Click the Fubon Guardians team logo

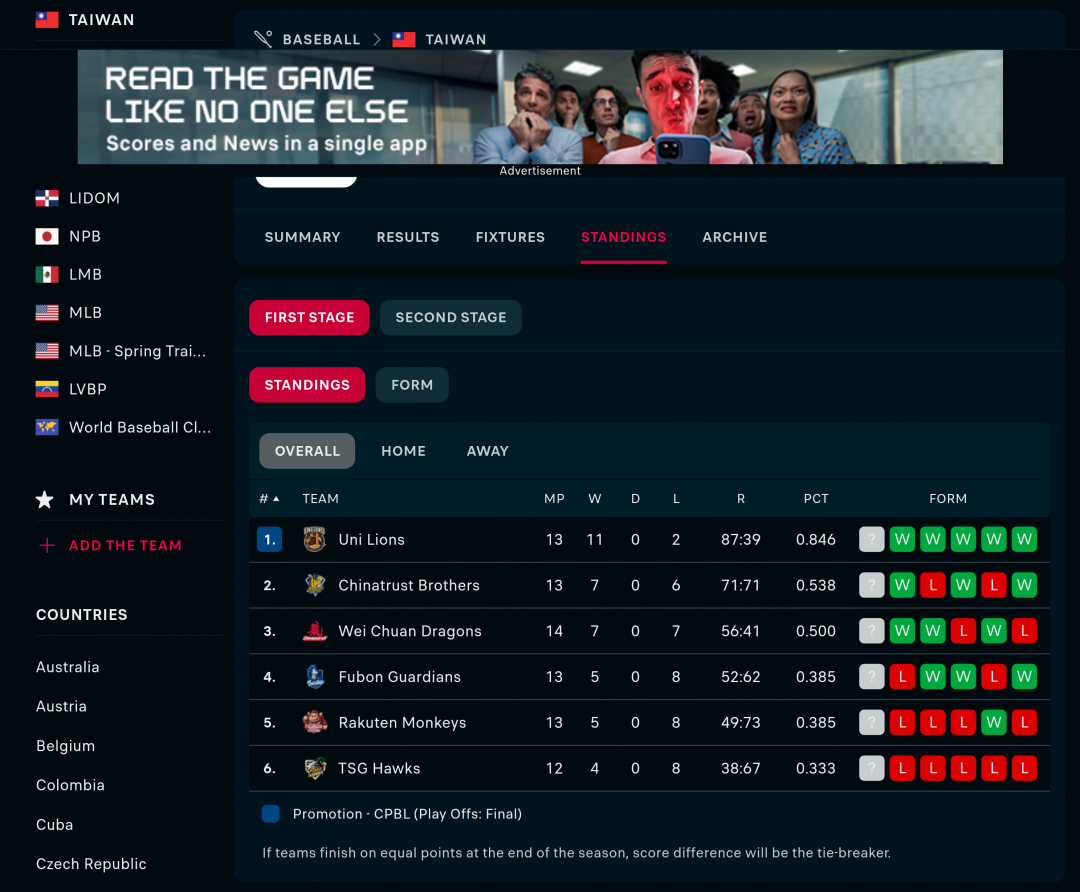pos(315,677)
